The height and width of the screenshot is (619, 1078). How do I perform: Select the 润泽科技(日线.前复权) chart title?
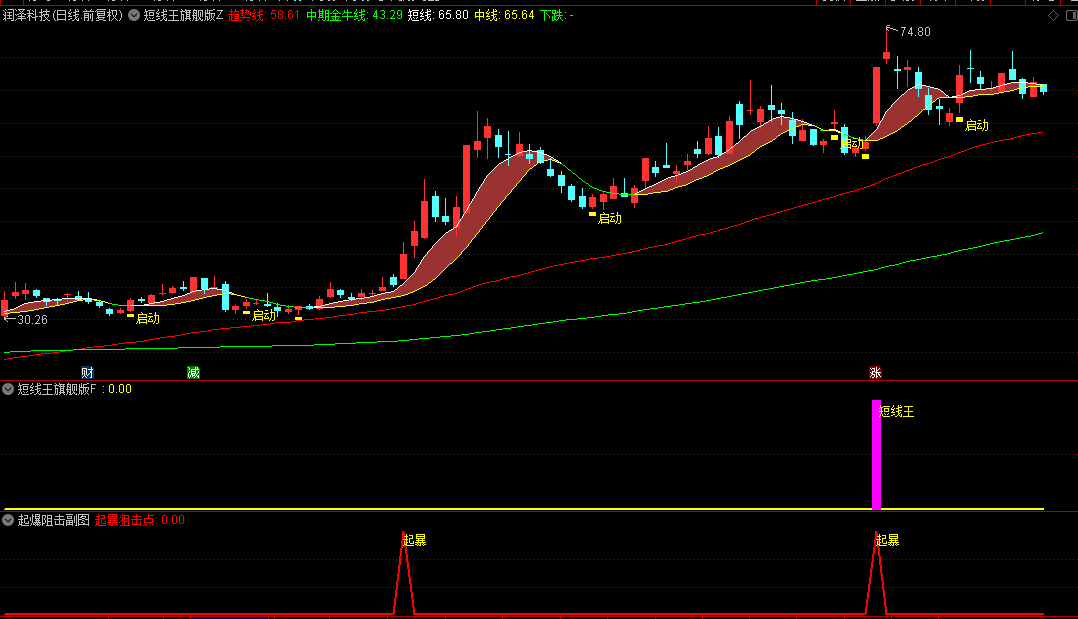tap(63, 15)
